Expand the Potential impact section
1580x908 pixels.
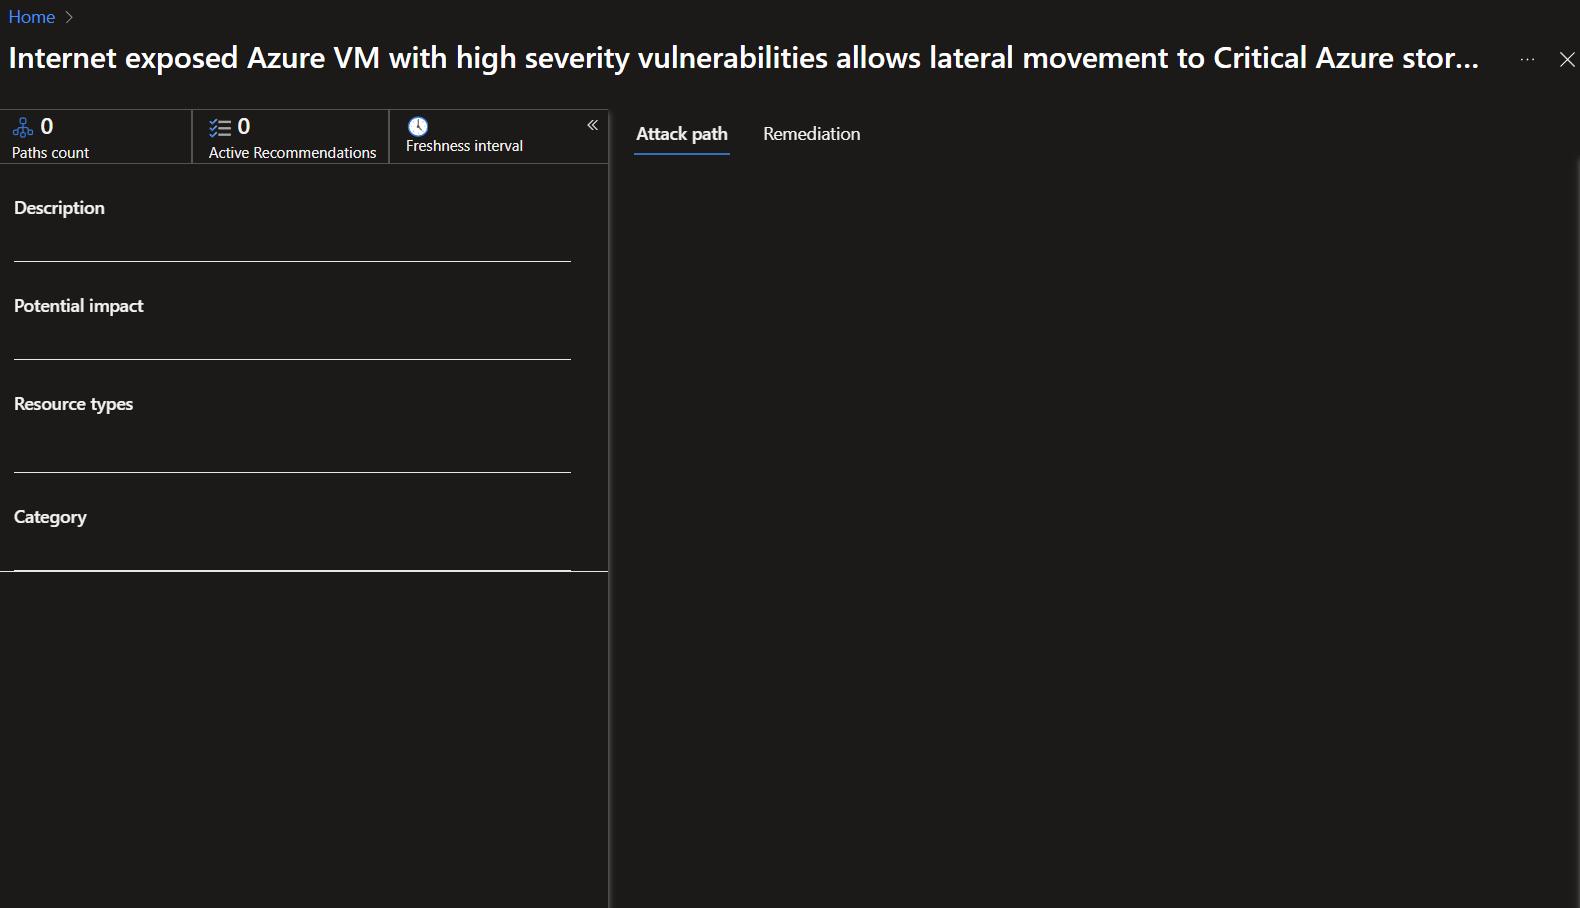(x=78, y=306)
